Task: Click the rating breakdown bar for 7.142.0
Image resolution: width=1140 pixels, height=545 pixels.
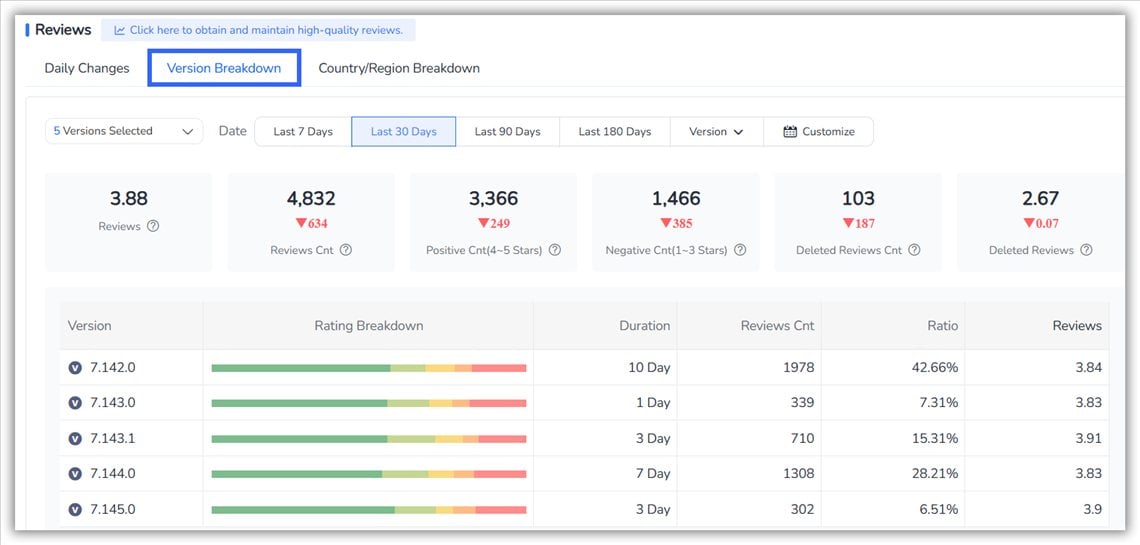Action: click(369, 368)
